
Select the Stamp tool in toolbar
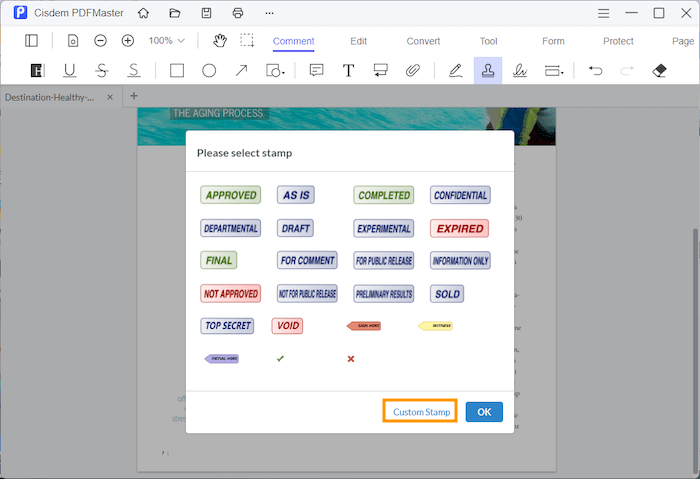[488, 71]
